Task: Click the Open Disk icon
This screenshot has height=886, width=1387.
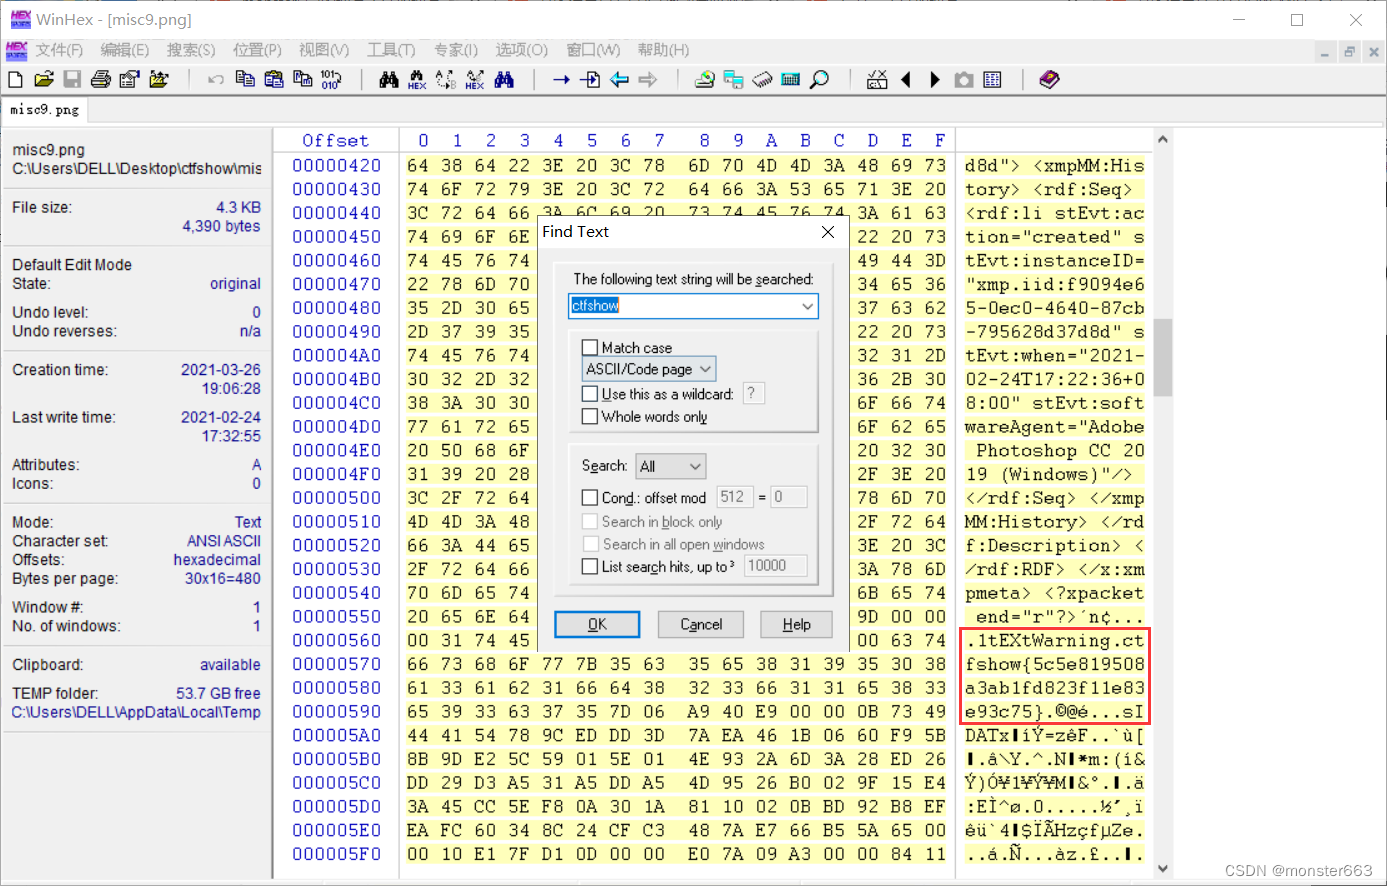Action: click(x=704, y=79)
